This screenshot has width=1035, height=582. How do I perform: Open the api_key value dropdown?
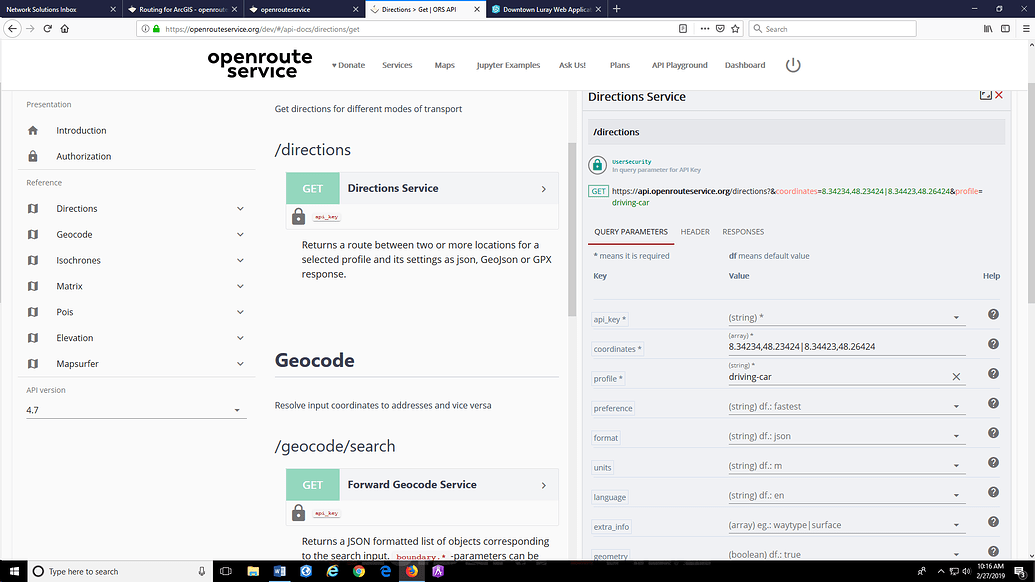[x=846, y=318]
